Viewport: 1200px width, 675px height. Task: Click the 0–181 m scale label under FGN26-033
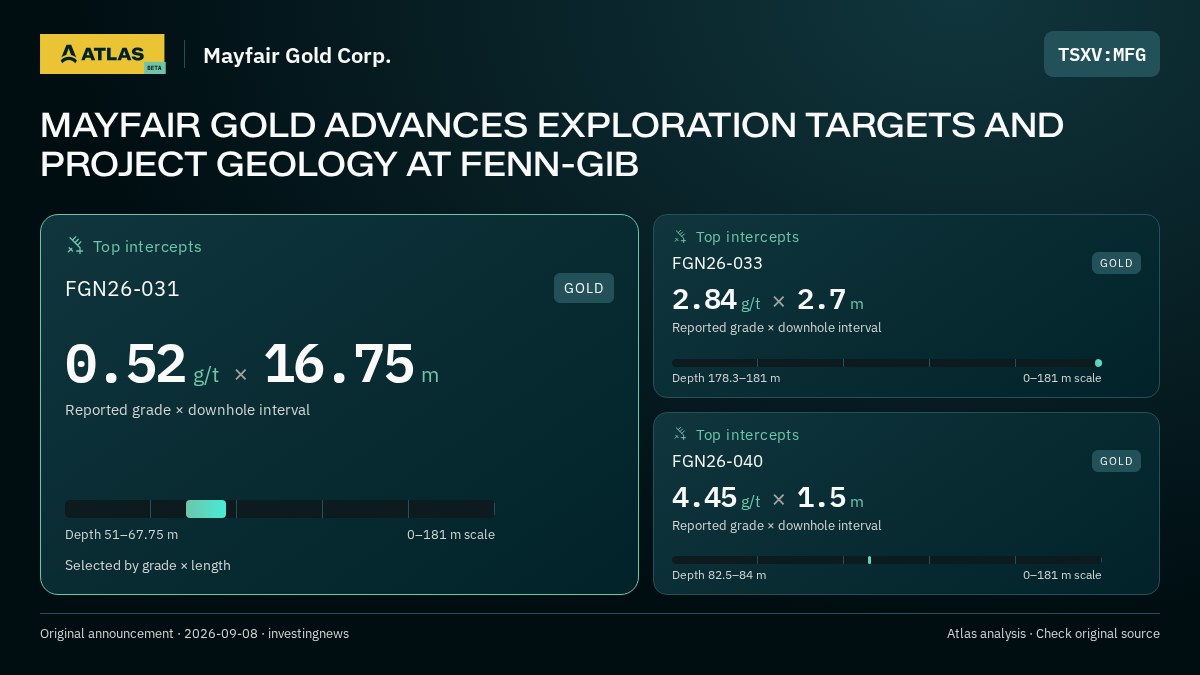tap(1062, 378)
